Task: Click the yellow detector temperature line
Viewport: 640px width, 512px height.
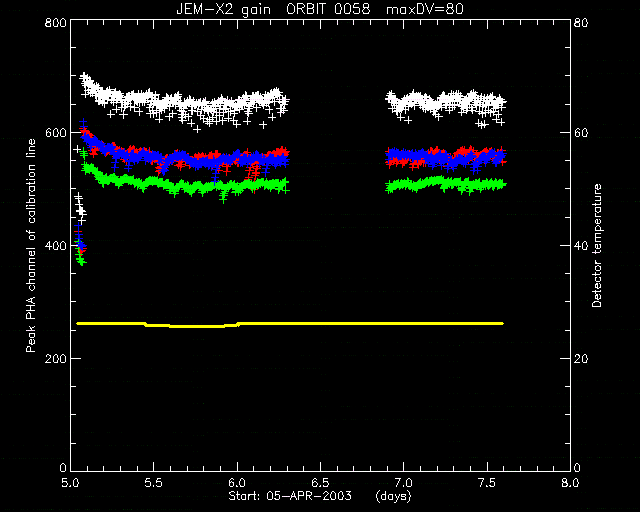Action: tap(290, 324)
